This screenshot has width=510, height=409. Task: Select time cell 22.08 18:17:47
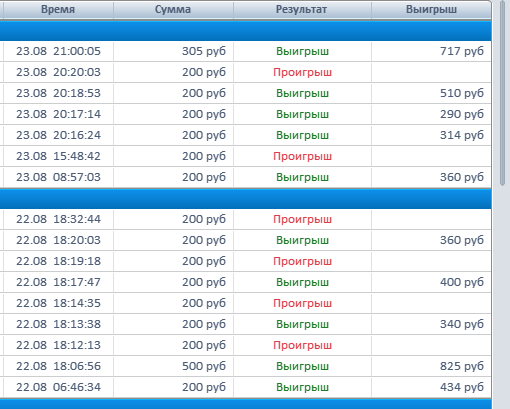click(x=58, y=282)
